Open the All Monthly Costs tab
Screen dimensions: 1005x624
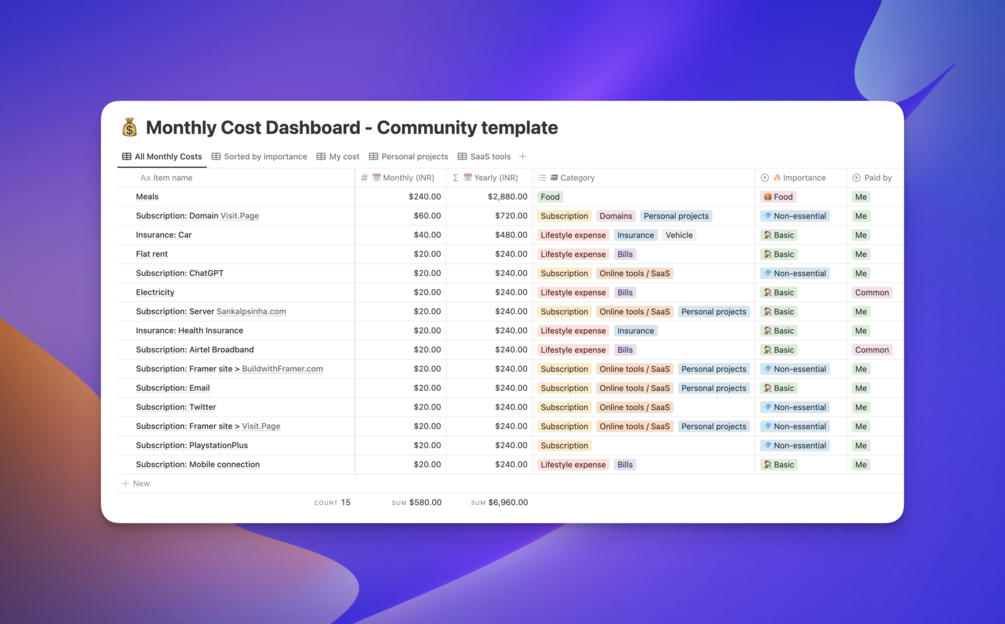point(162,156)
